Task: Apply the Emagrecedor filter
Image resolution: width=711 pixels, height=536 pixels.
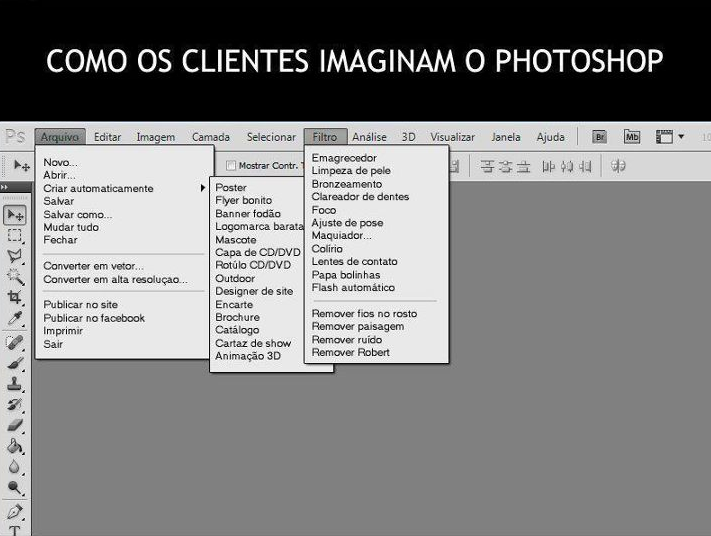Action: 344,158
